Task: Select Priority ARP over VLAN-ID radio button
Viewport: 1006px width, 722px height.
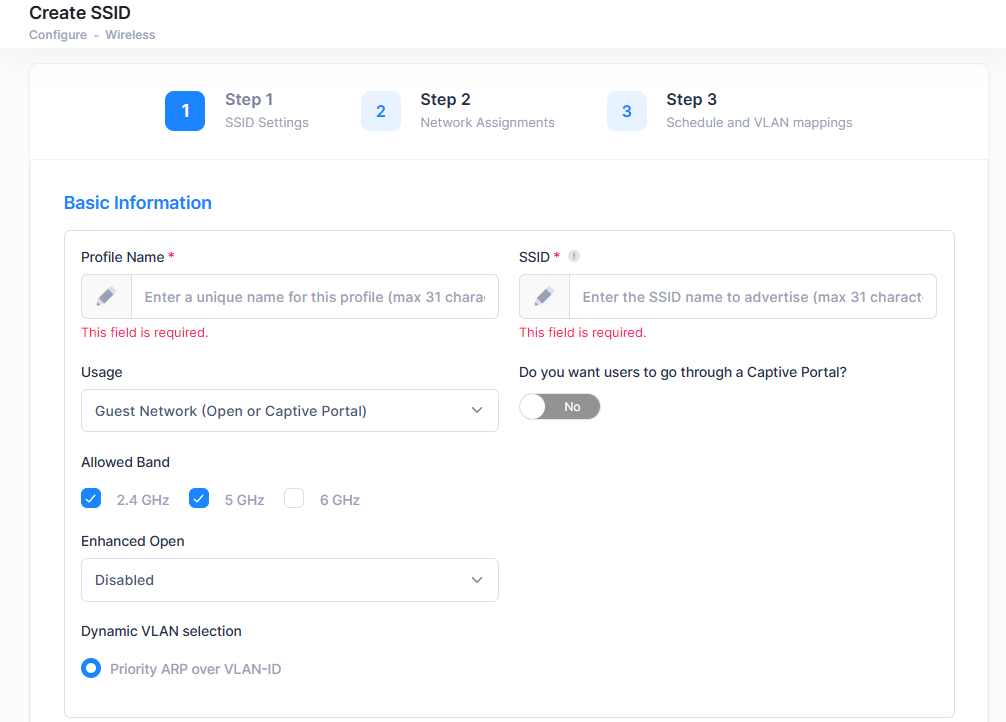Action: (x=91, y=668)
